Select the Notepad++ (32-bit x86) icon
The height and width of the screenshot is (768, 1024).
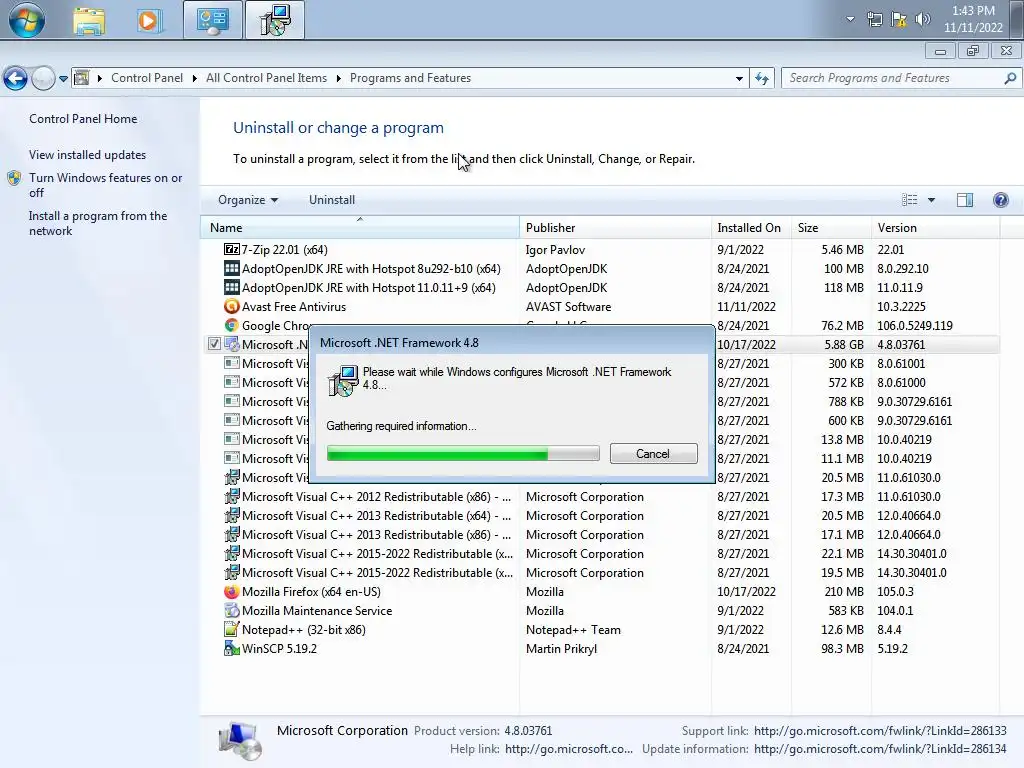click(231, 630)
